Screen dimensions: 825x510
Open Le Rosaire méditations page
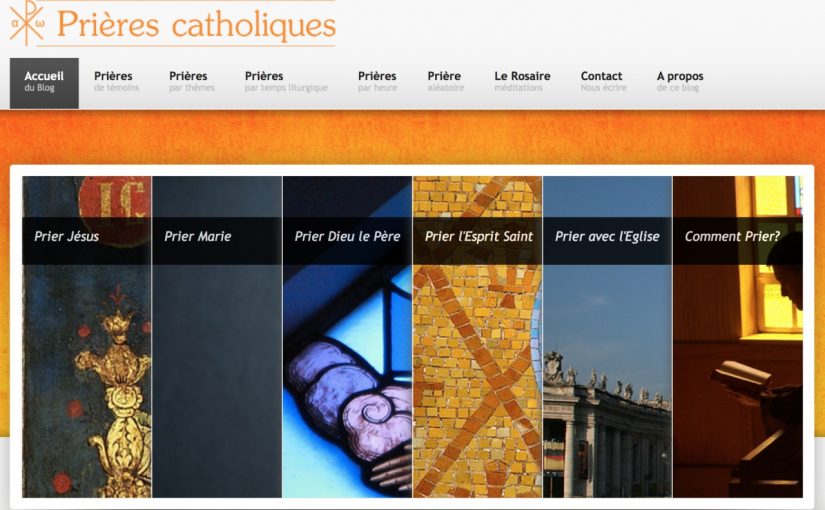tap(522, 82)
